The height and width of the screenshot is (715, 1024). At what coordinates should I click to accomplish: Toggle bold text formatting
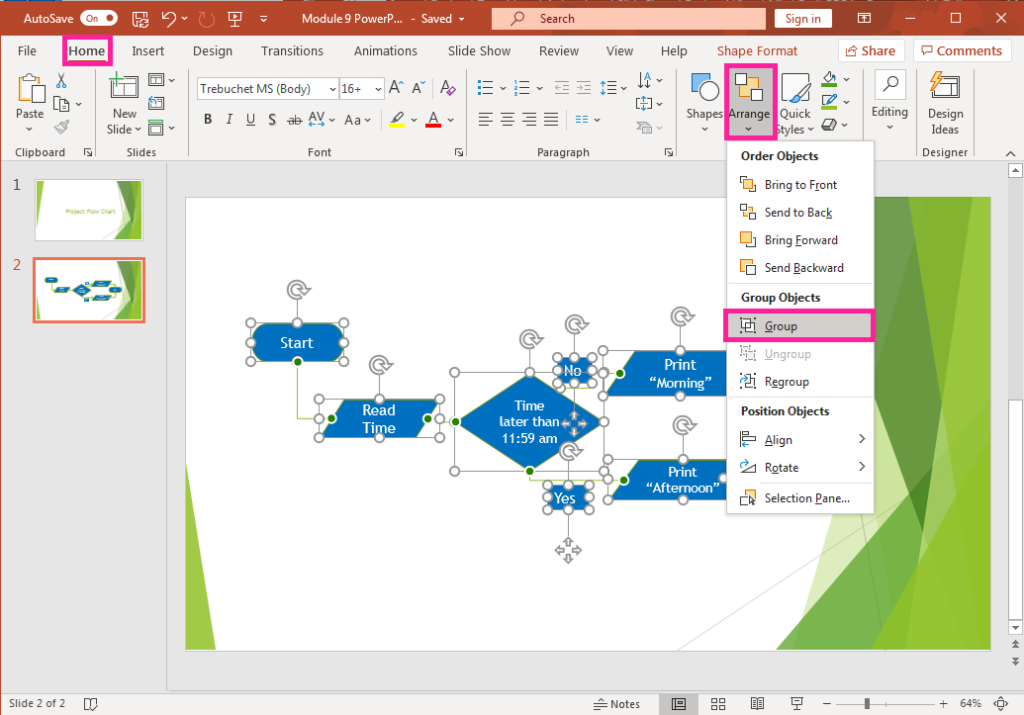208,120
